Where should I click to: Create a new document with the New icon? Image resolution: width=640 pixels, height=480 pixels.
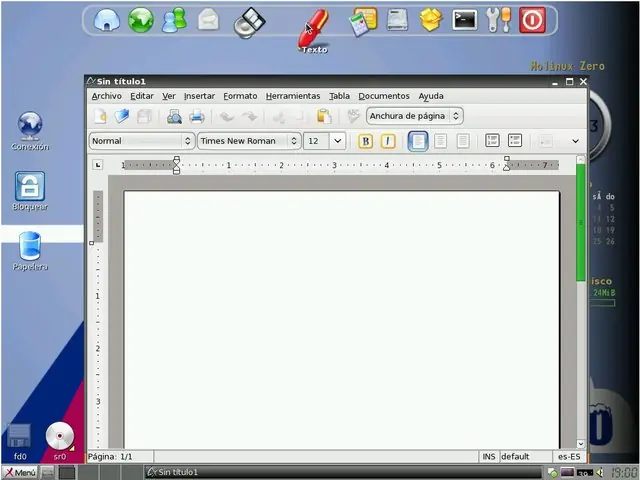pyautogui.click(x=100, y=116)
